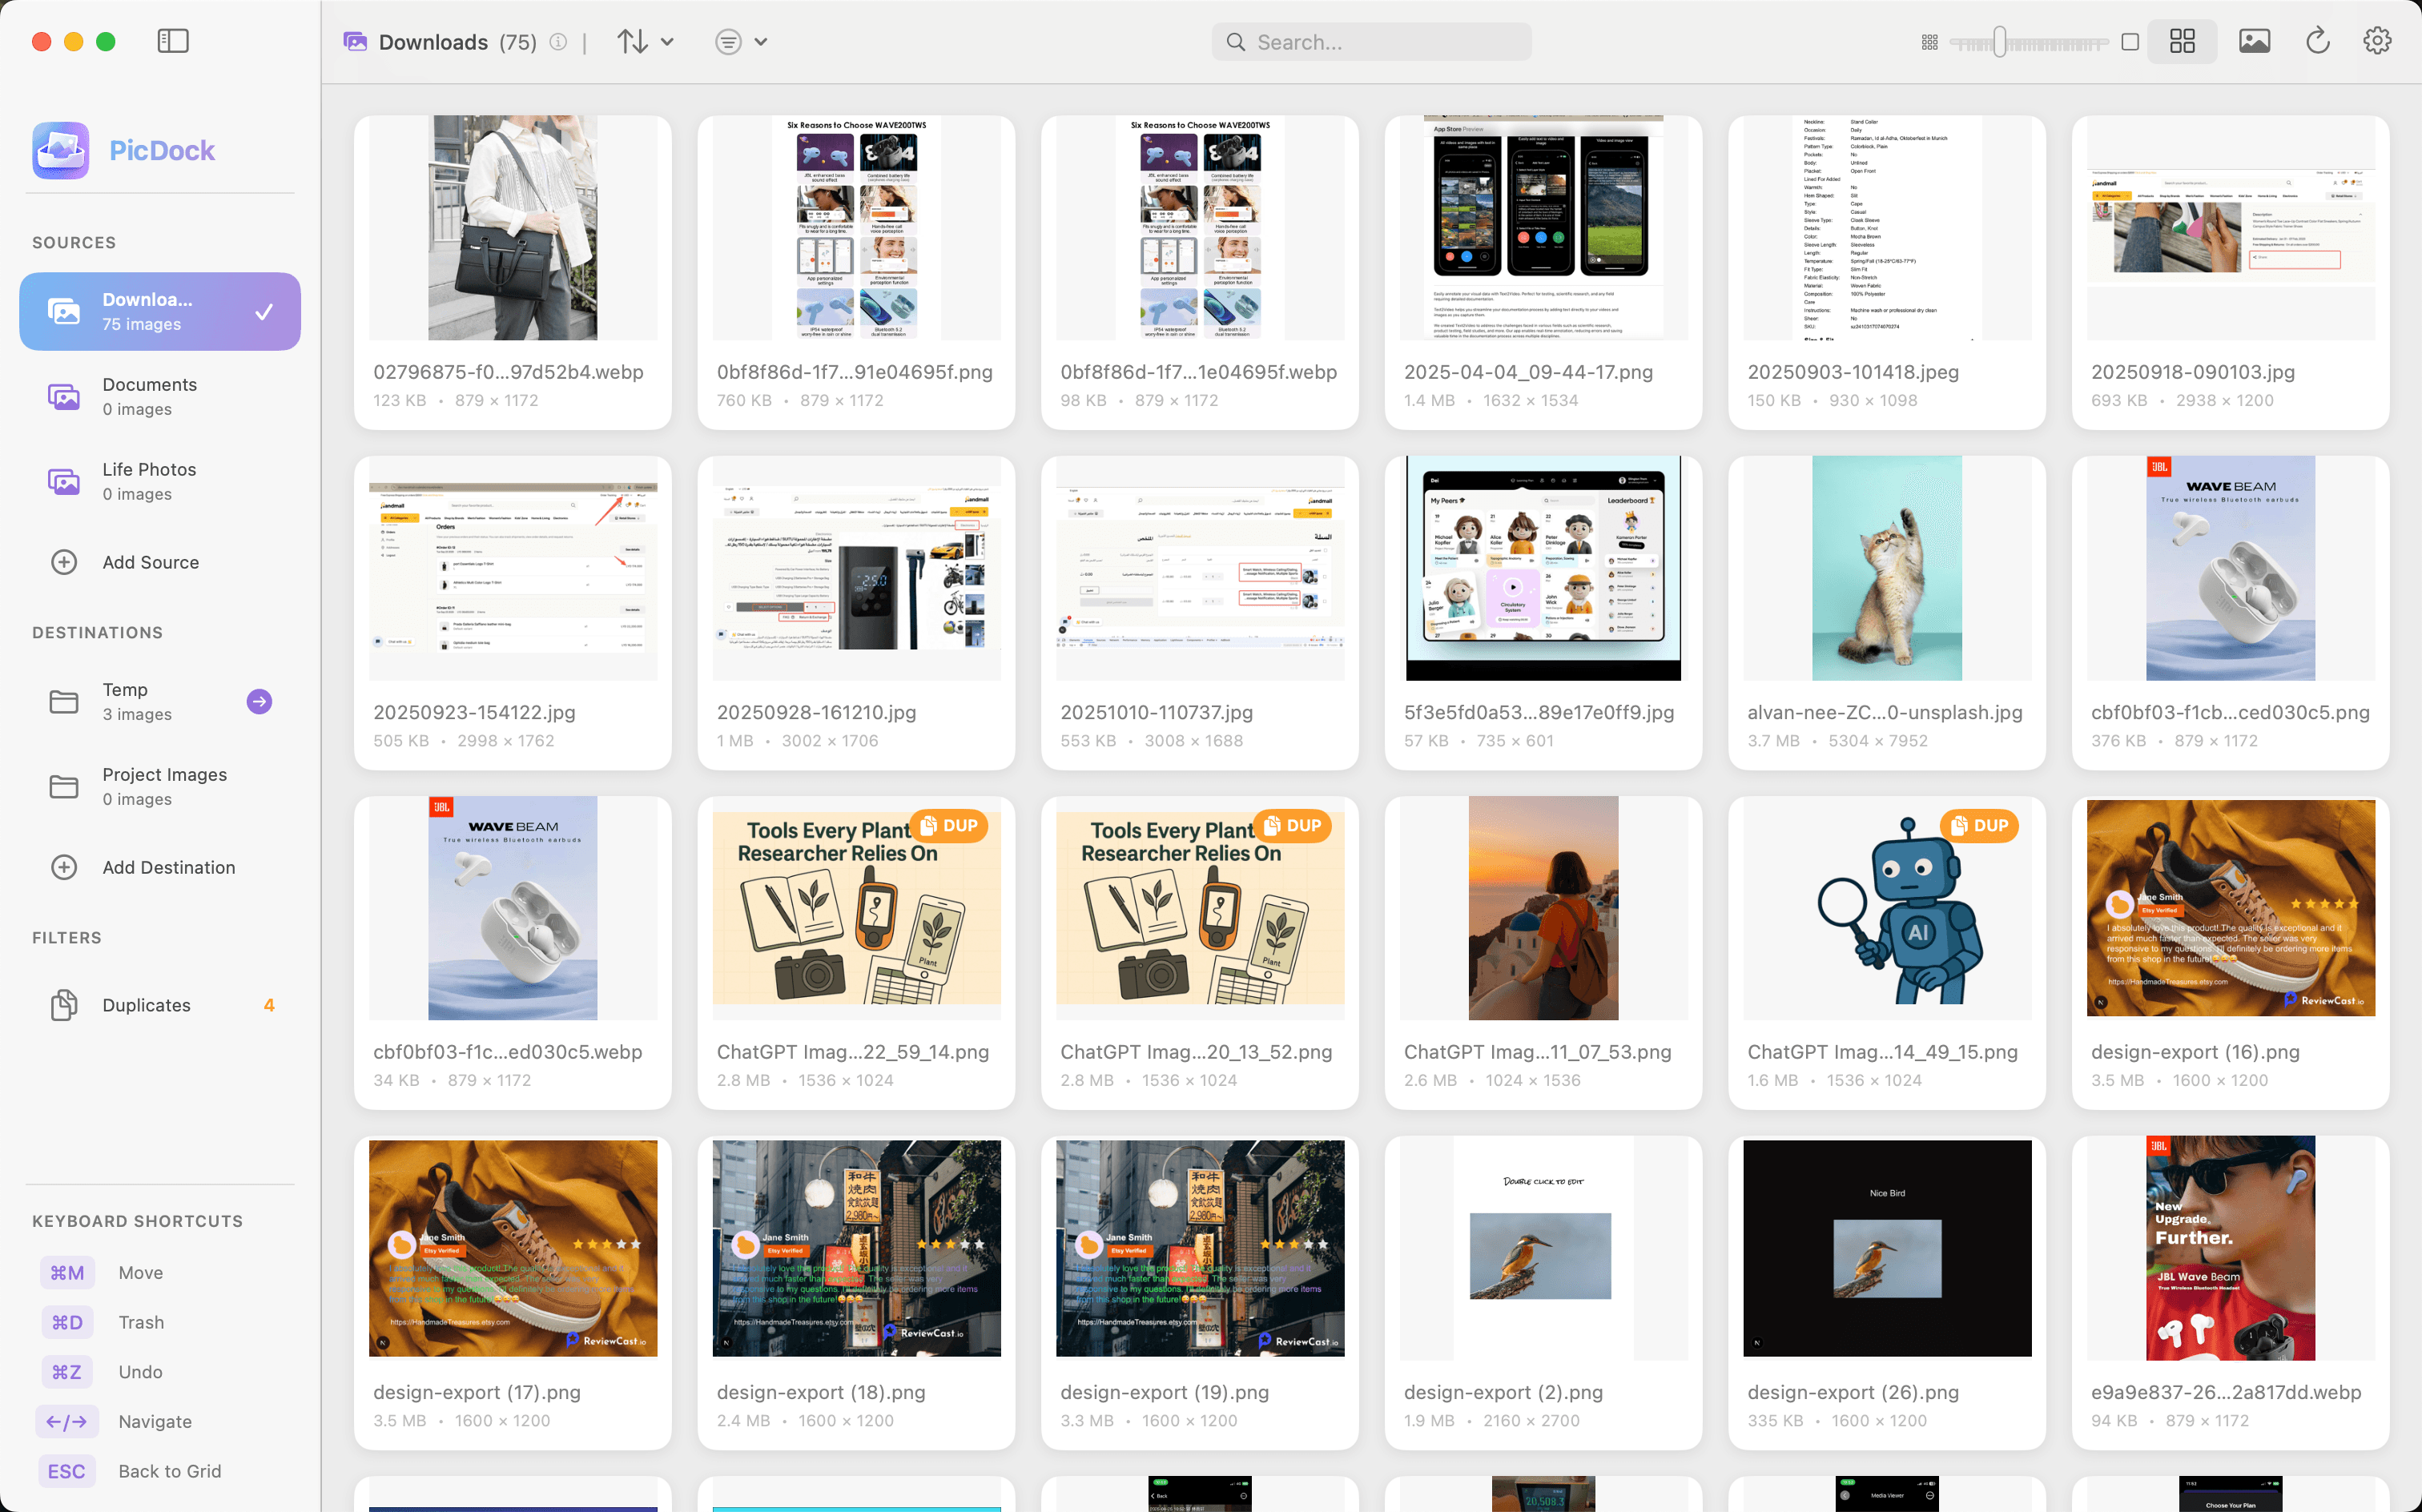Image resolution: width=2422 pixels, height=1512 pixels.
Task: Click Add Destination under Destinations
Action: 168,867
